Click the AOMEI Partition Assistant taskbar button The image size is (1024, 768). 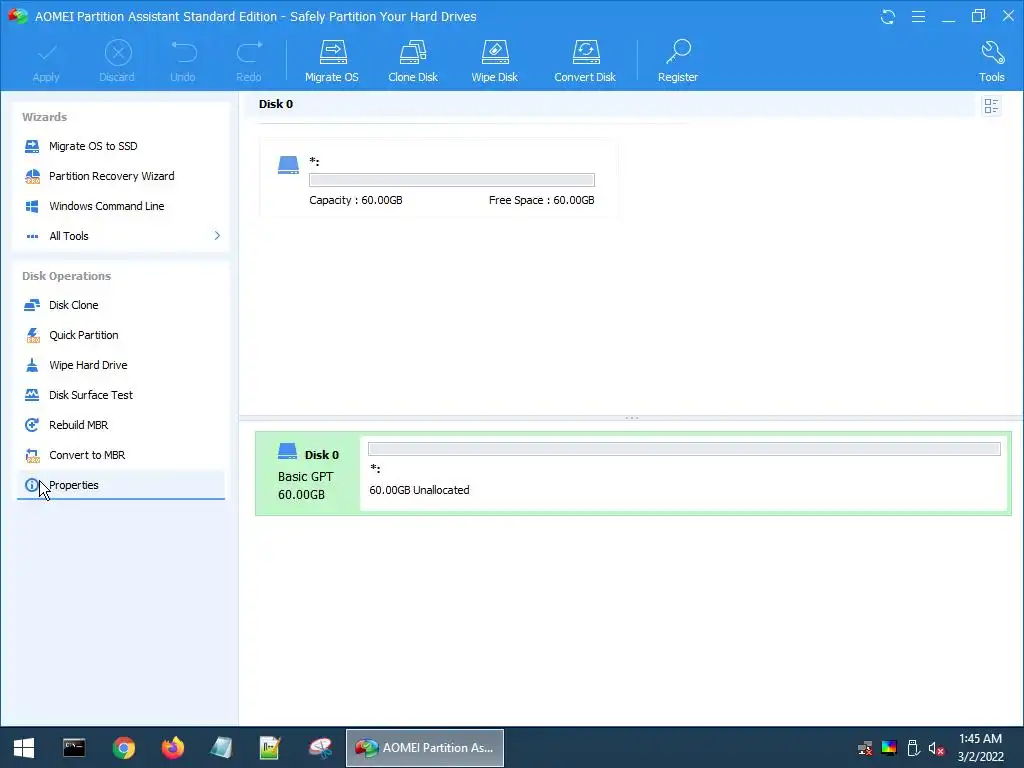(x=424, y=748)
